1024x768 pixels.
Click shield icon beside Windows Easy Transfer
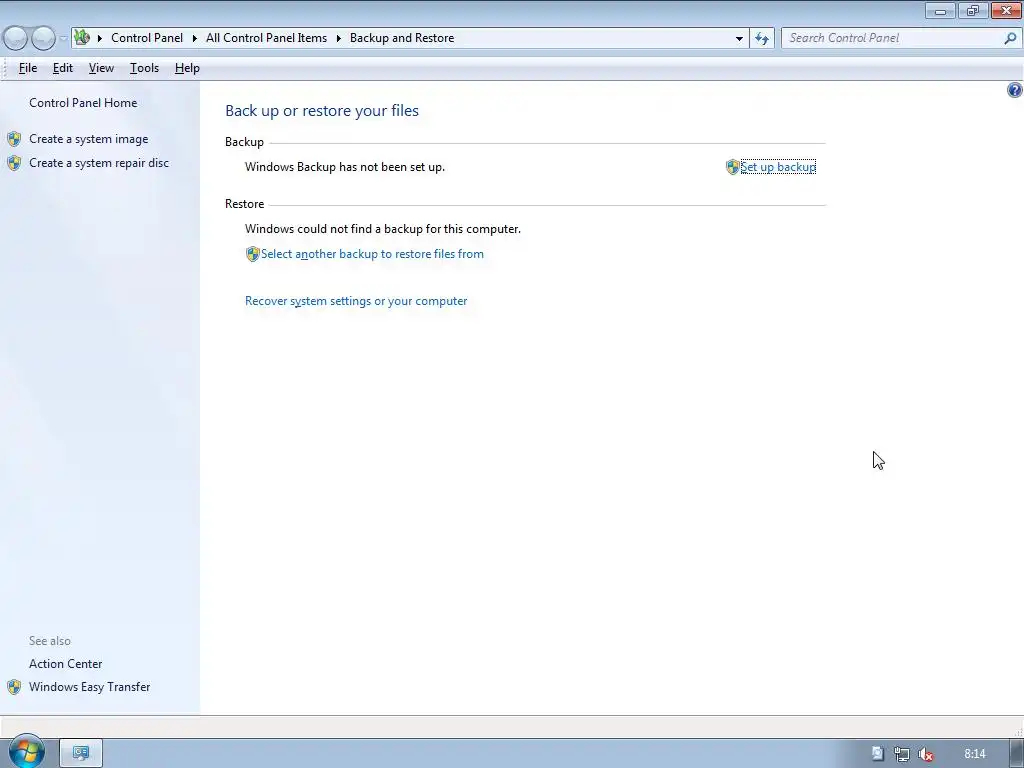coord(14,687)
